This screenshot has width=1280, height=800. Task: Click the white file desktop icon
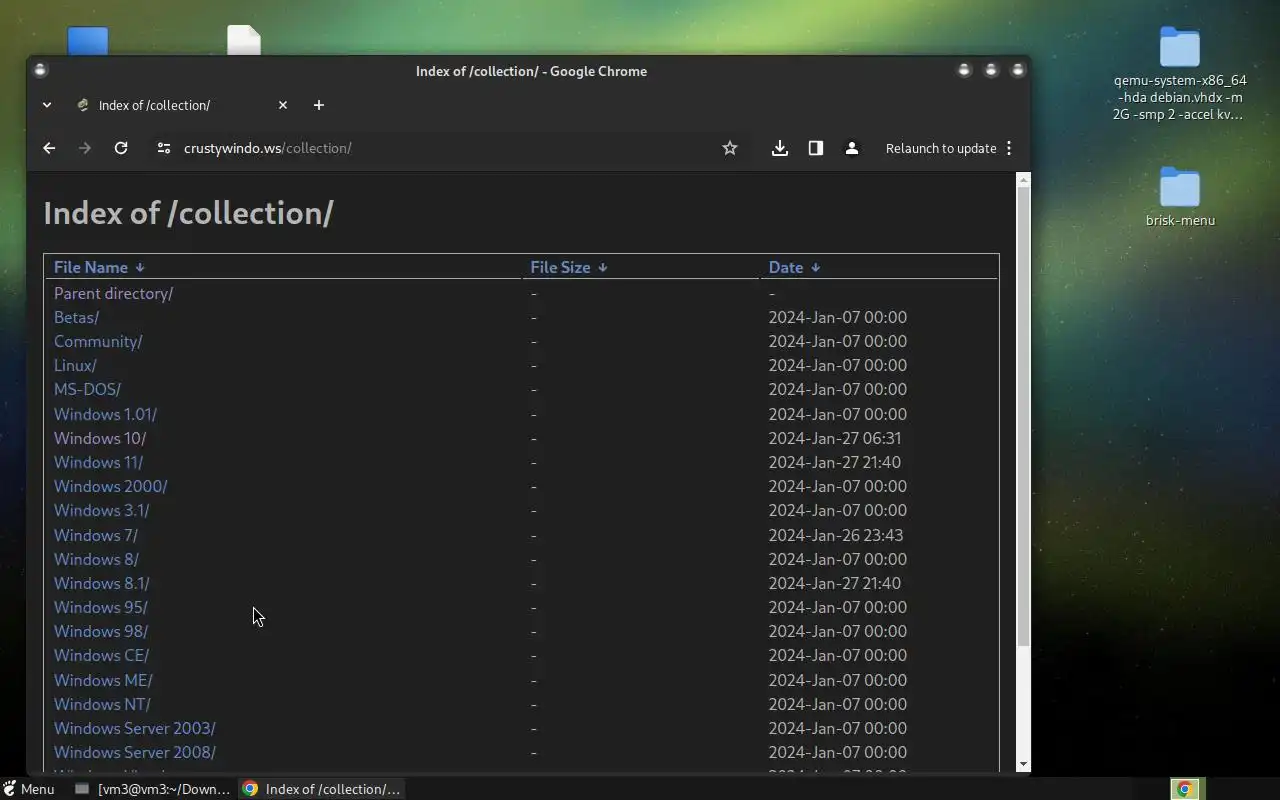(x=244, y=40)
